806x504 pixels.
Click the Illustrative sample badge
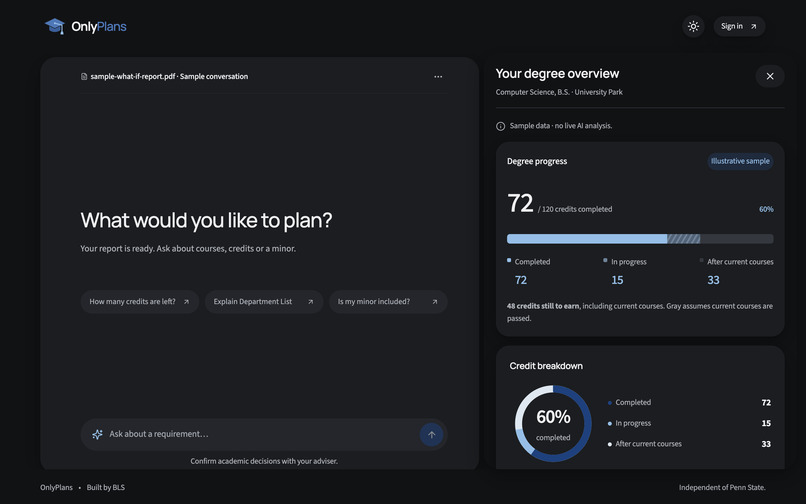coord(740,161)
